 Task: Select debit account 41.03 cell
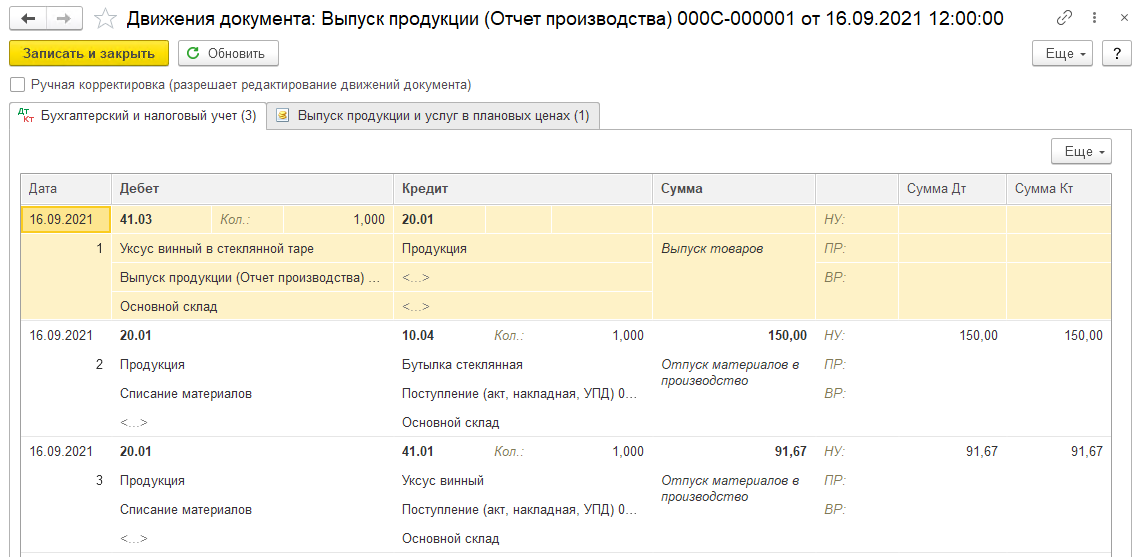pyautogui.click(x=162, y=219)
